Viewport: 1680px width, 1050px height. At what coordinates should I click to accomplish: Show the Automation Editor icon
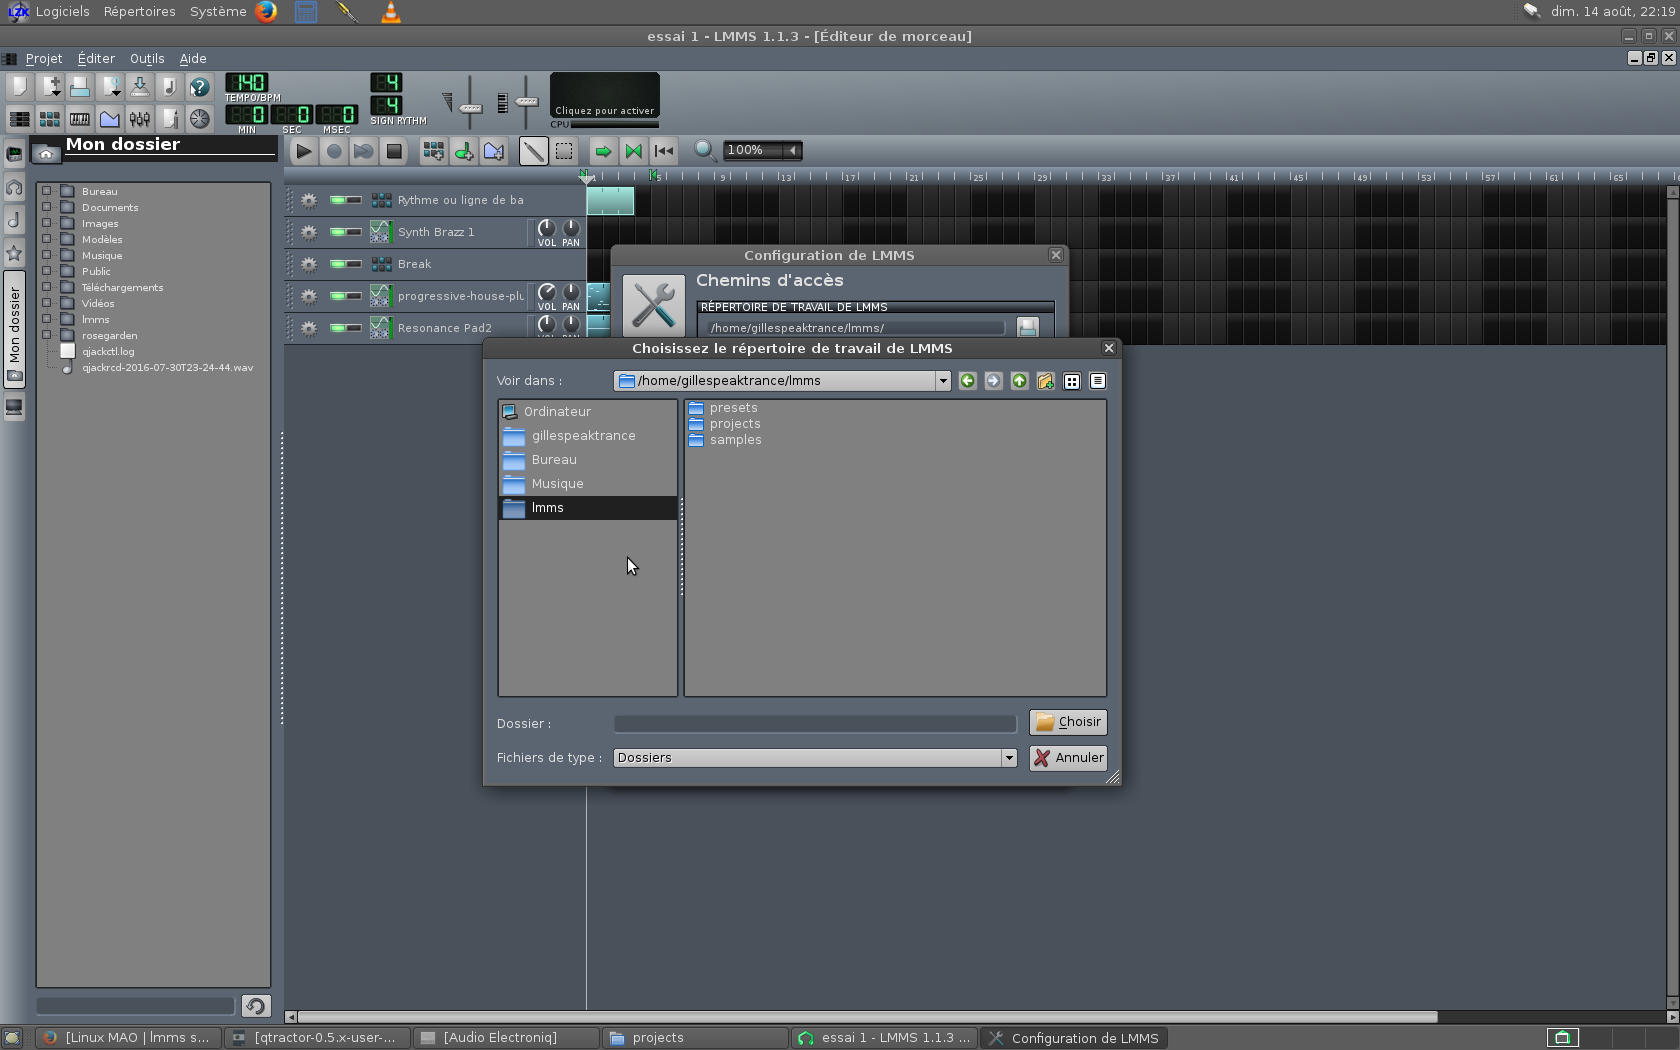pos(109,118)
